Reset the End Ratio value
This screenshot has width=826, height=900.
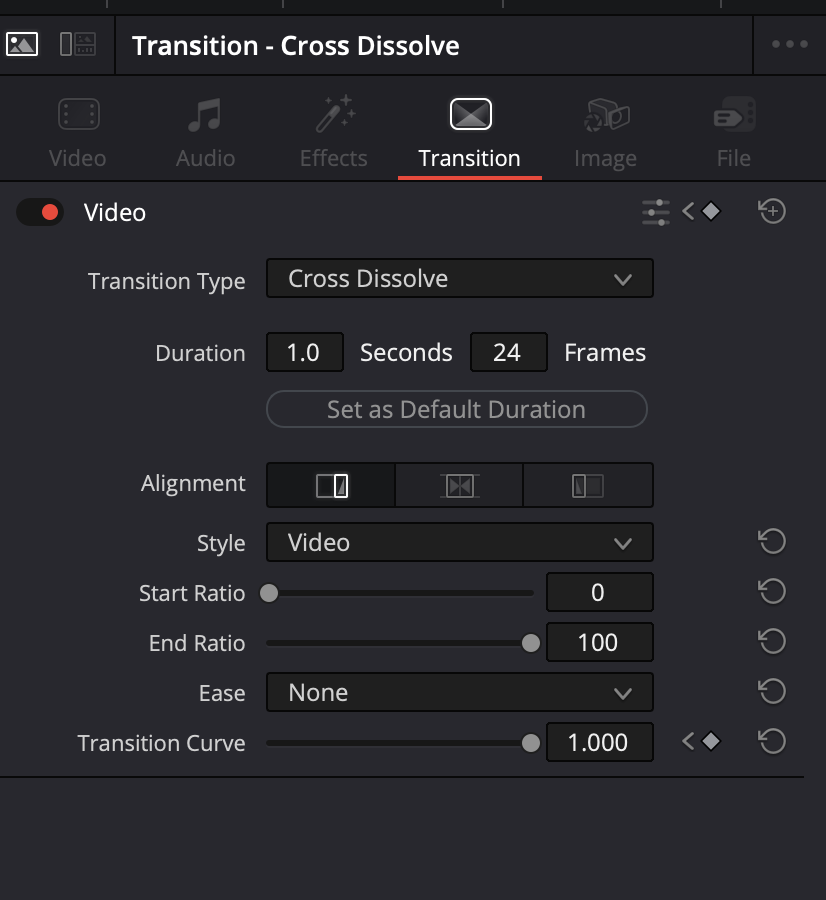[772, 641]
